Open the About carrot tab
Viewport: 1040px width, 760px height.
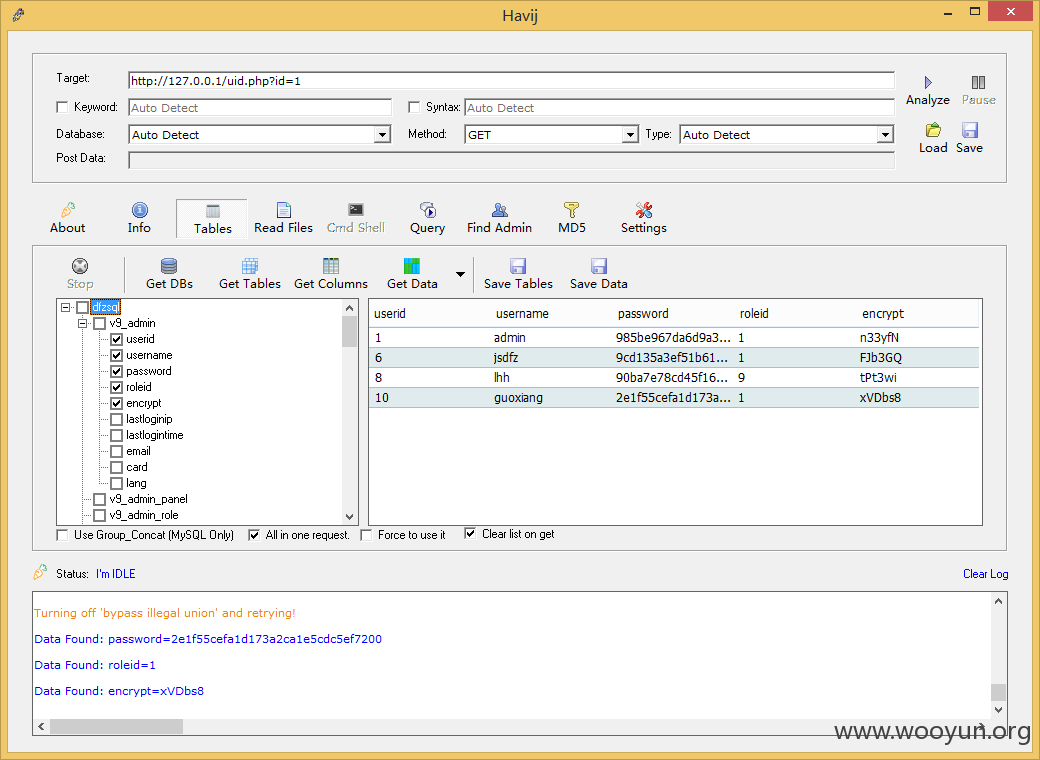pos(68,219)
